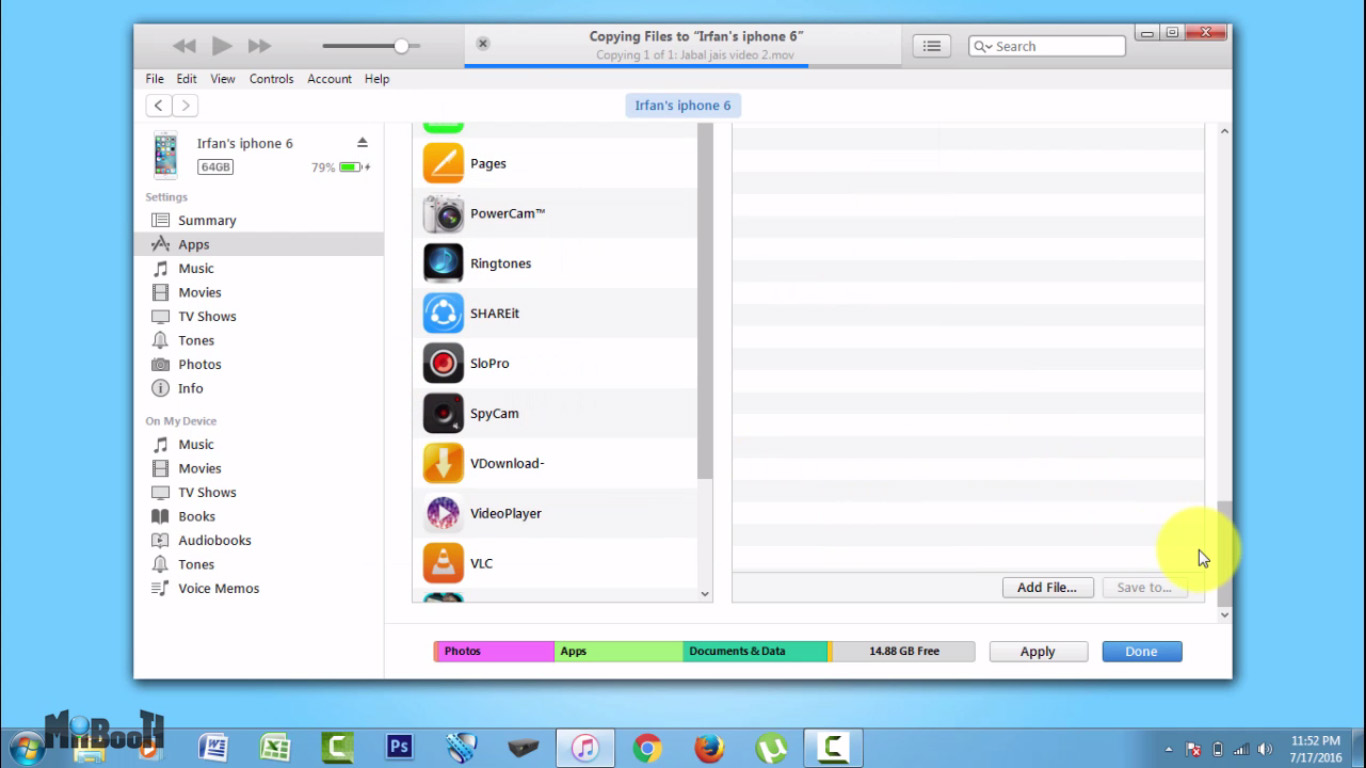Select the Ringtones app icon
1366x768 pixels.
pos(443,263)
